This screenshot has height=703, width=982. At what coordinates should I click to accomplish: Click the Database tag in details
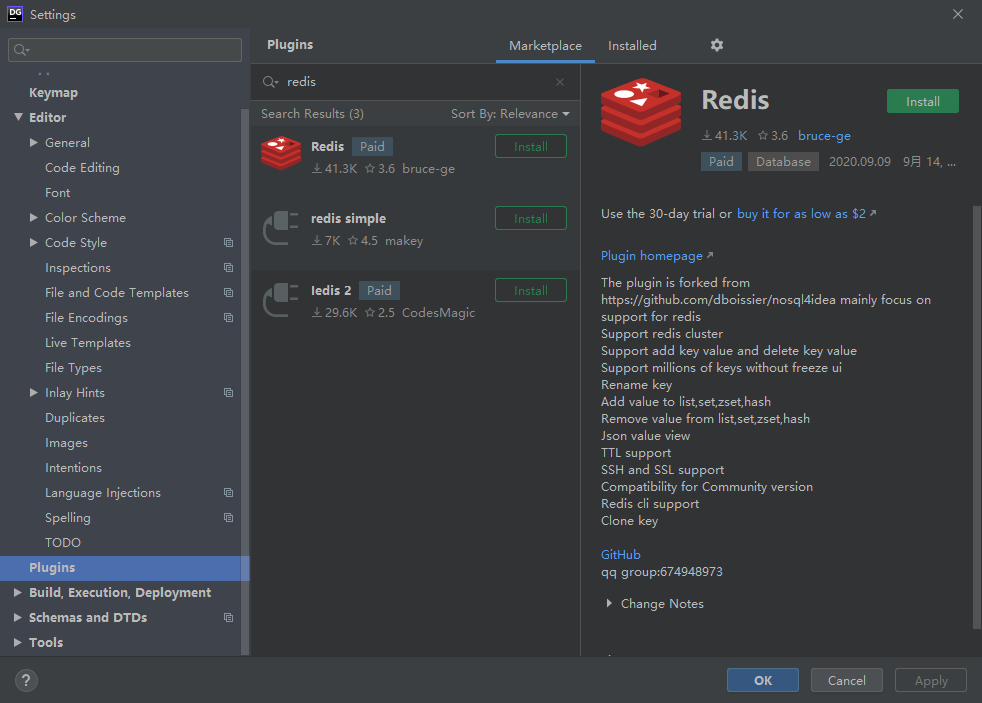click(783, 162)
